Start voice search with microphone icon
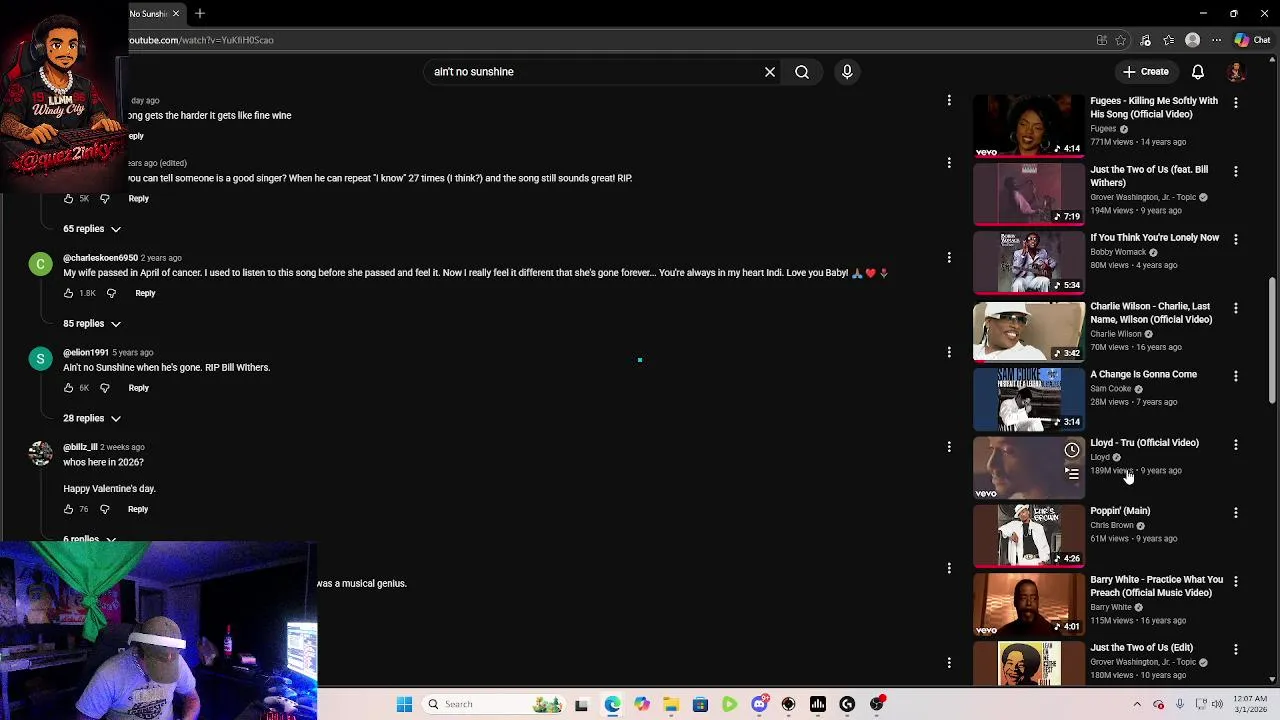Screen dimensions: 1280x720 (847, 72)
